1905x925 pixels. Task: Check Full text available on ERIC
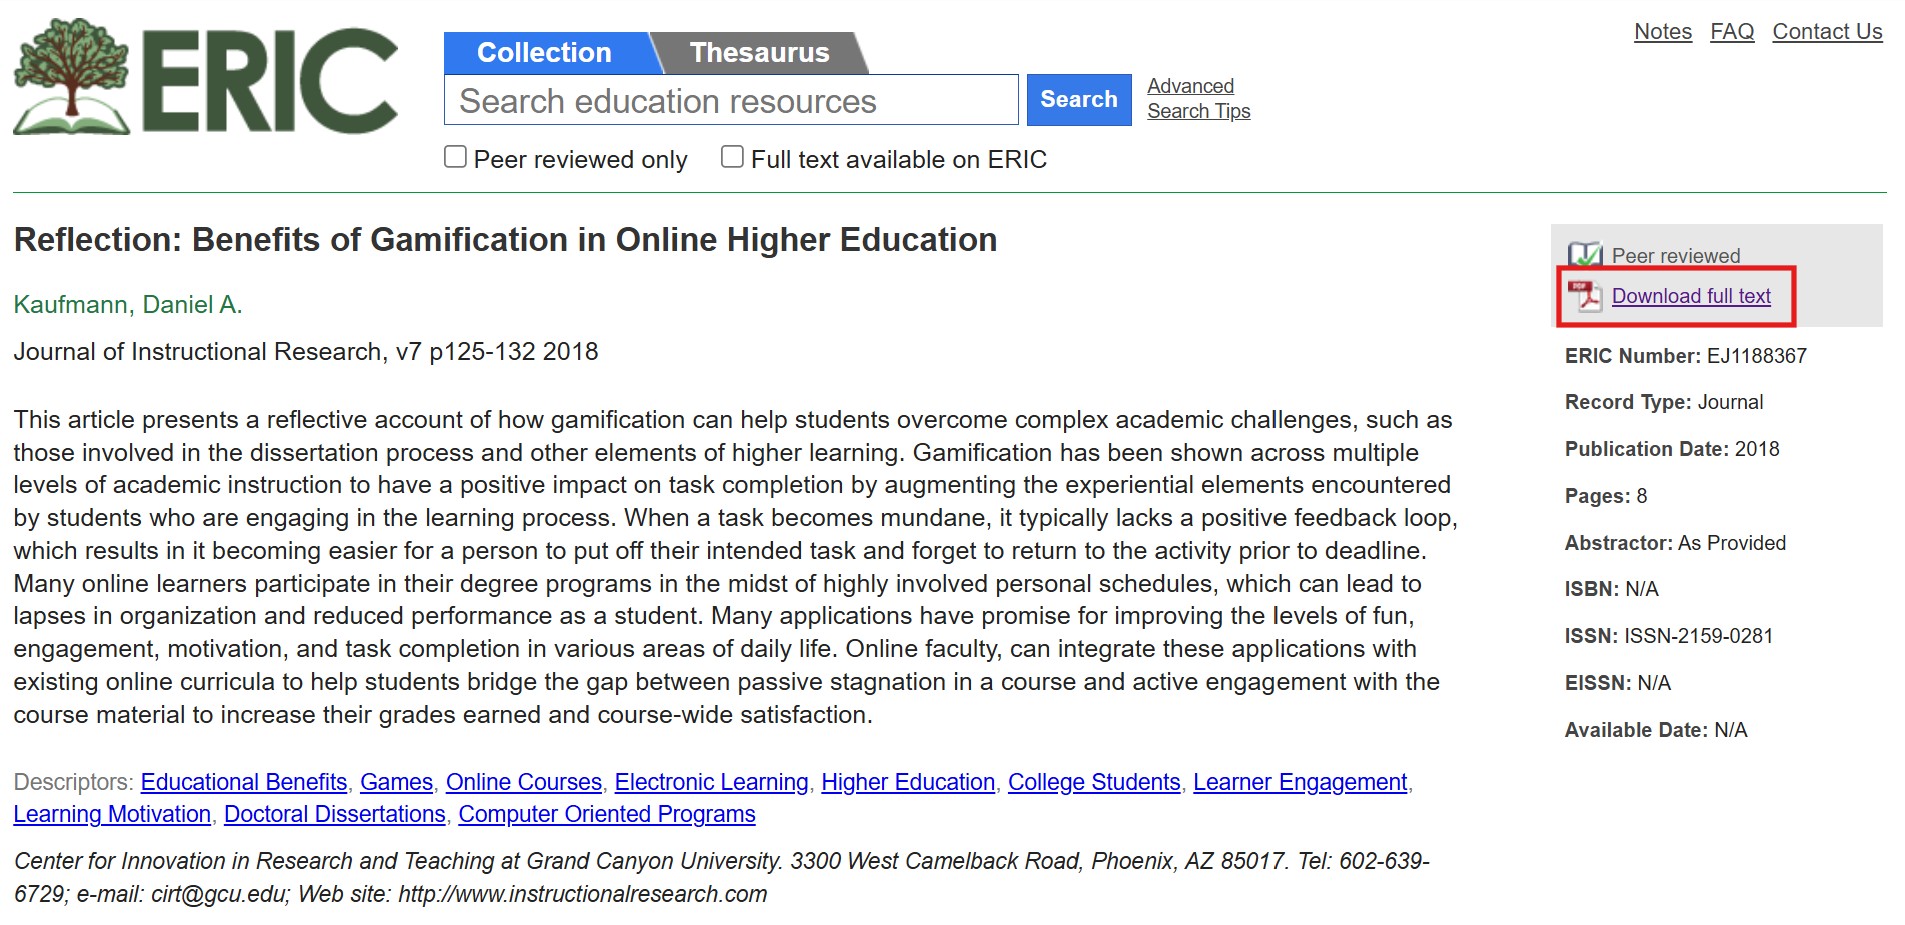[733, 158]
